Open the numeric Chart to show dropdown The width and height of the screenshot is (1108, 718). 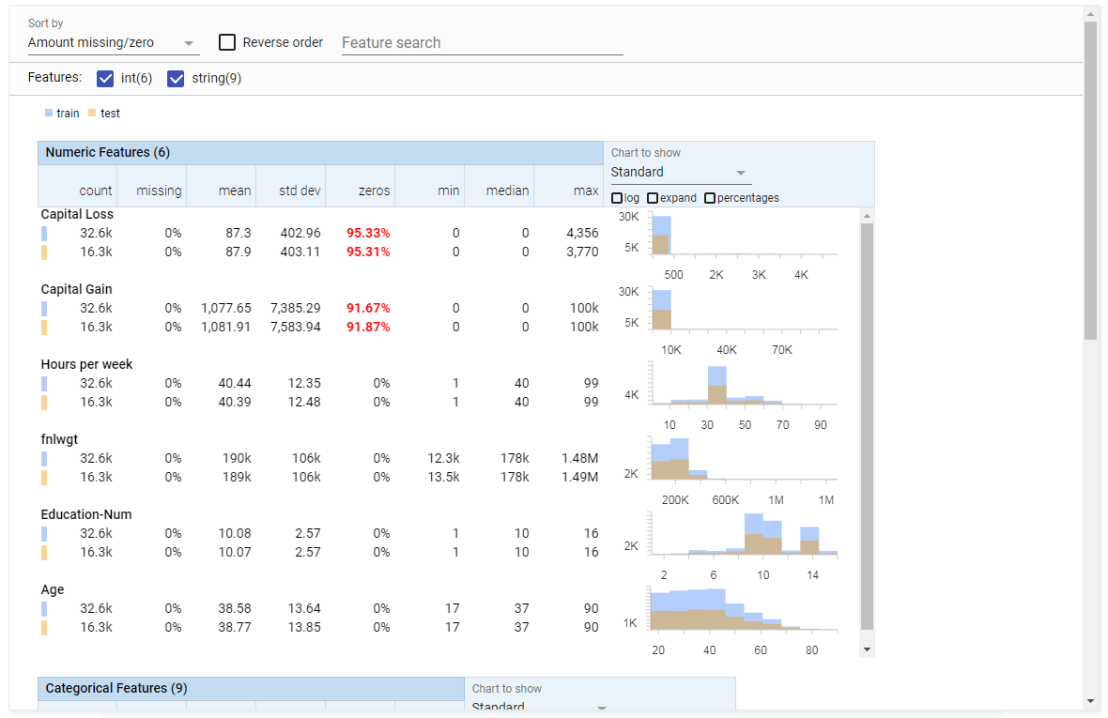(679, 172)
